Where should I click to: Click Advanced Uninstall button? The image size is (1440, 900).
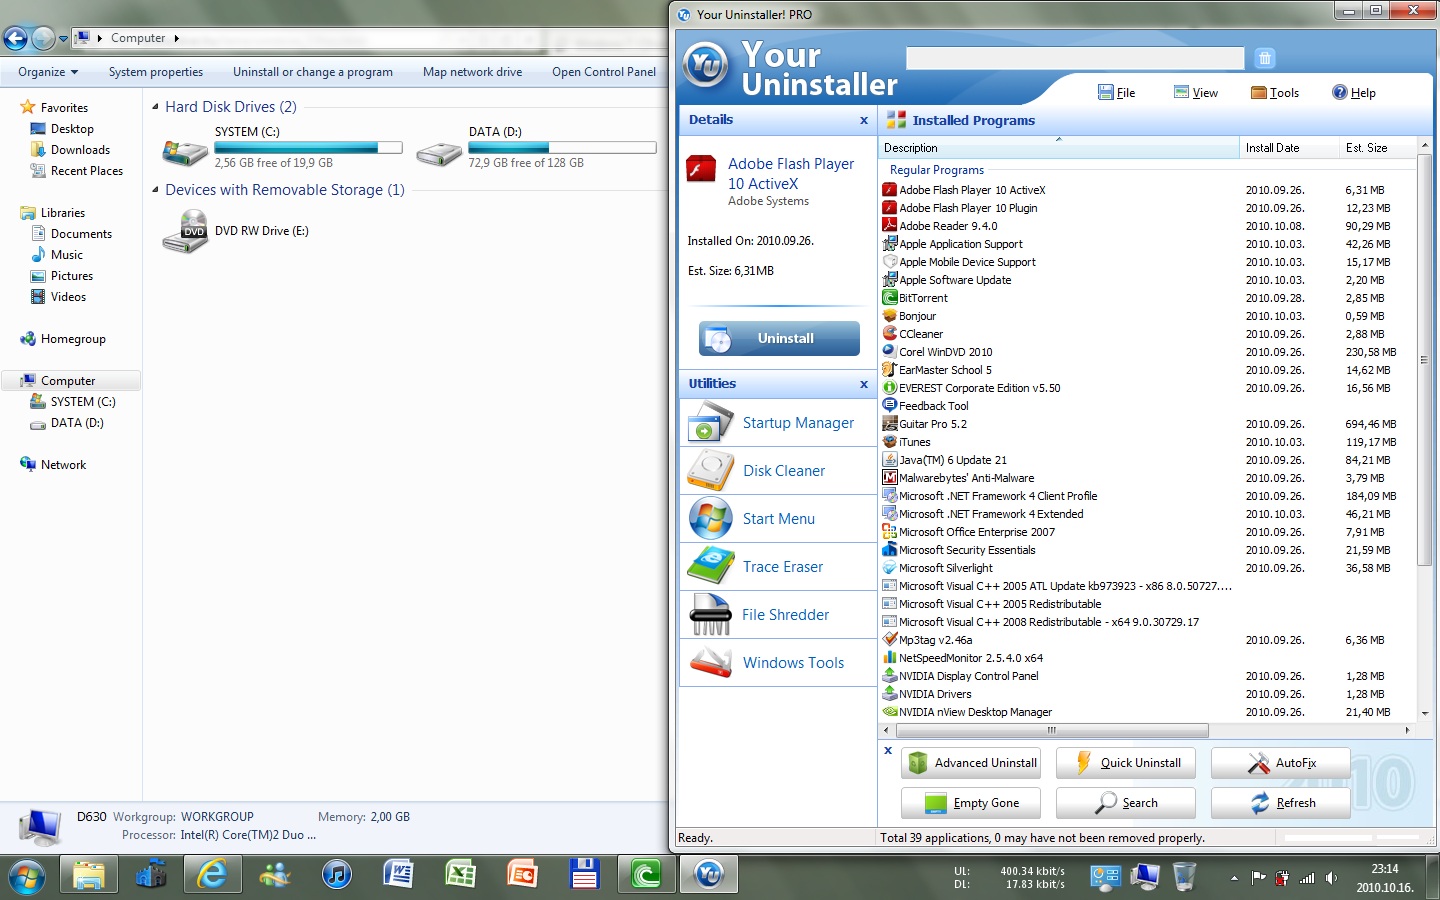971,763
